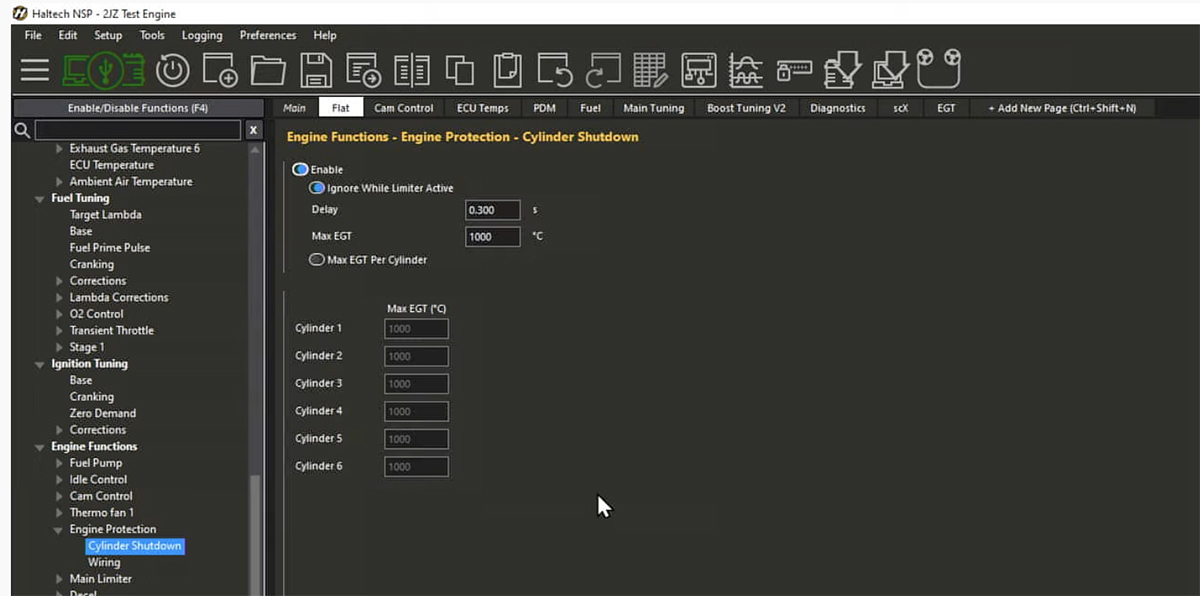Open the oscilloscope waveform icon
This screenshot has width=1200, height=596.
click(x=747, y=70)
